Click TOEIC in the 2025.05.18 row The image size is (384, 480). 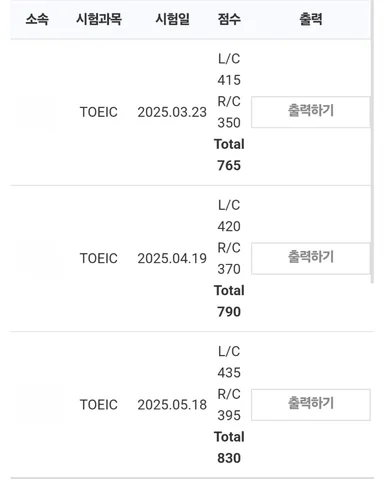[99, 405]
